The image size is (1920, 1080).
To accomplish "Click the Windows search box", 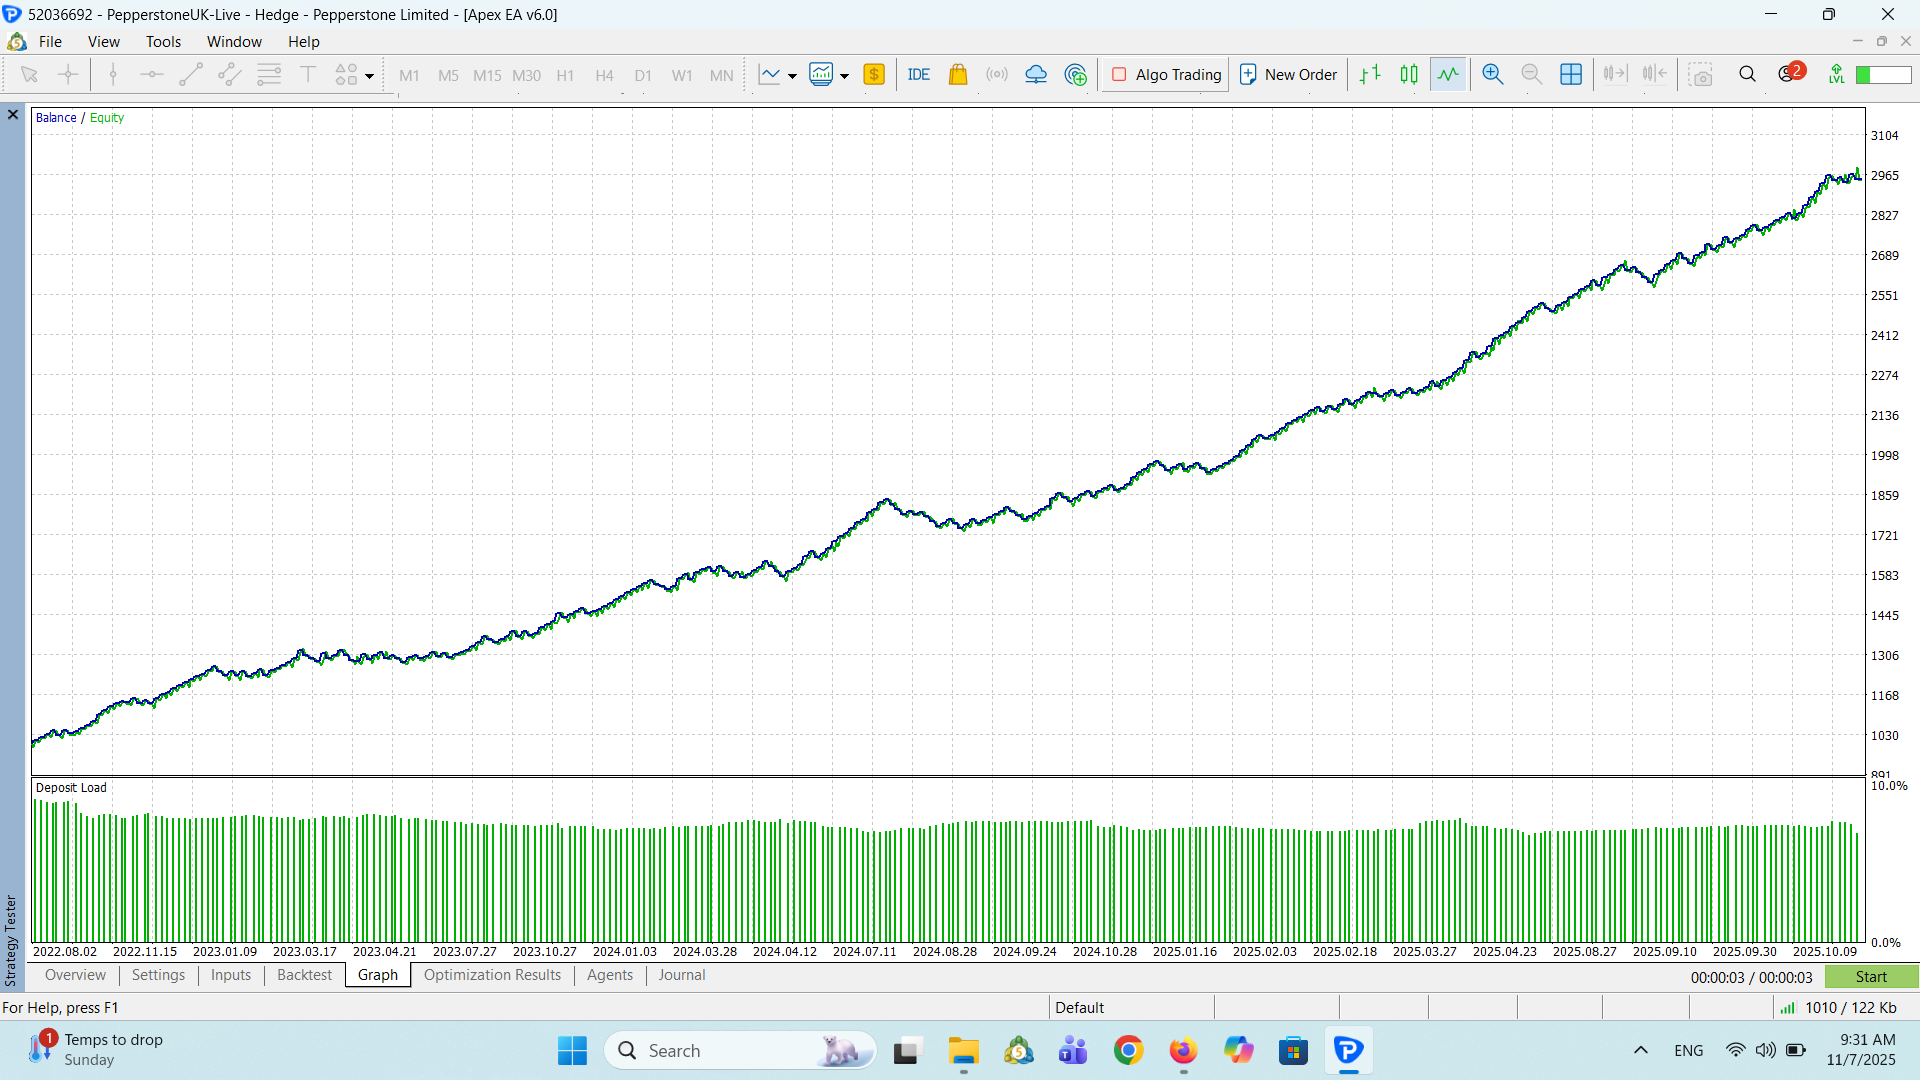I will click(x=740, y=1050).
